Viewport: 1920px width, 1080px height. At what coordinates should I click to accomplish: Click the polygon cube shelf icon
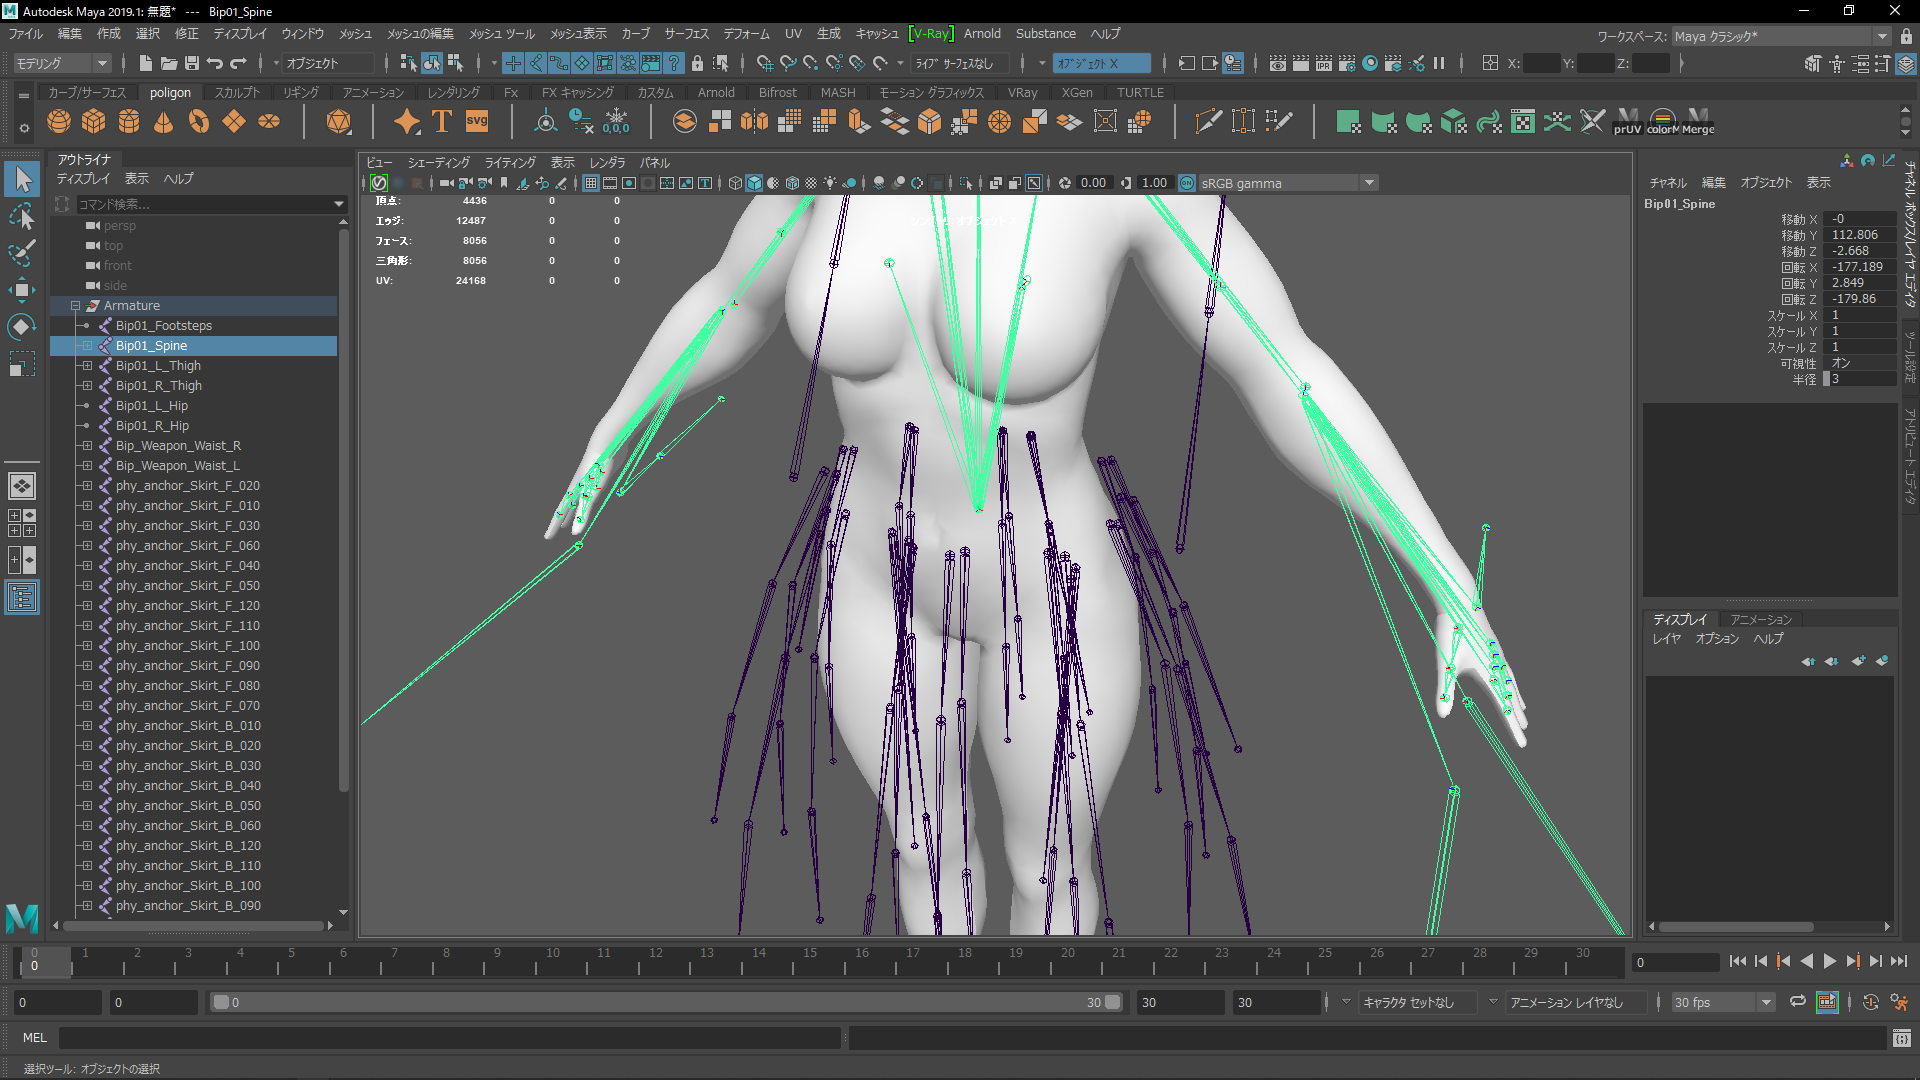94,122
